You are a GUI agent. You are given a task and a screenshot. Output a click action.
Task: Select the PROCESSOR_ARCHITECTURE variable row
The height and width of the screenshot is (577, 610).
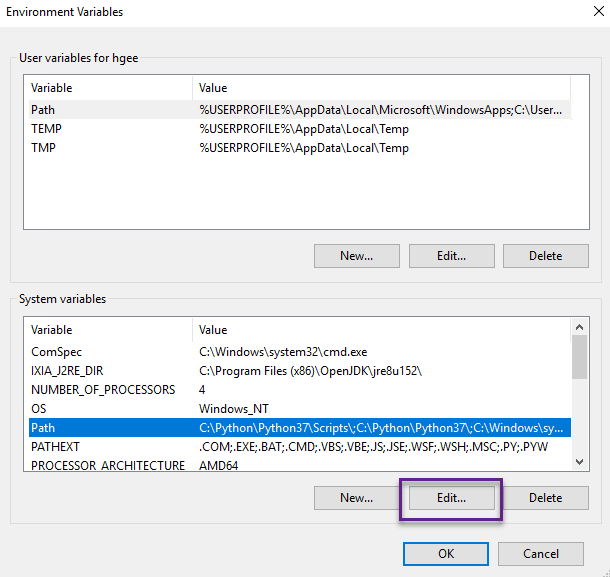tap(107, 466)
